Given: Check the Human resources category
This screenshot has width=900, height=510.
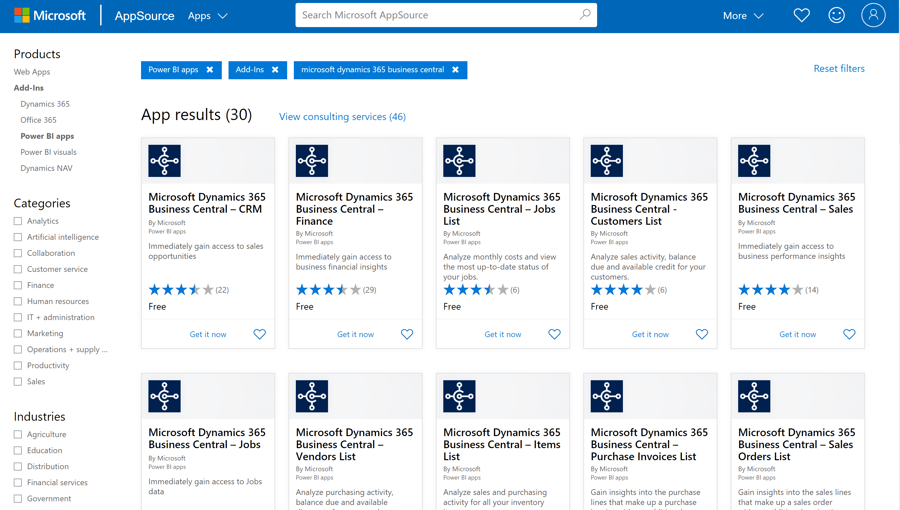Looking at the screenshot, I should [x=18, y=301].
